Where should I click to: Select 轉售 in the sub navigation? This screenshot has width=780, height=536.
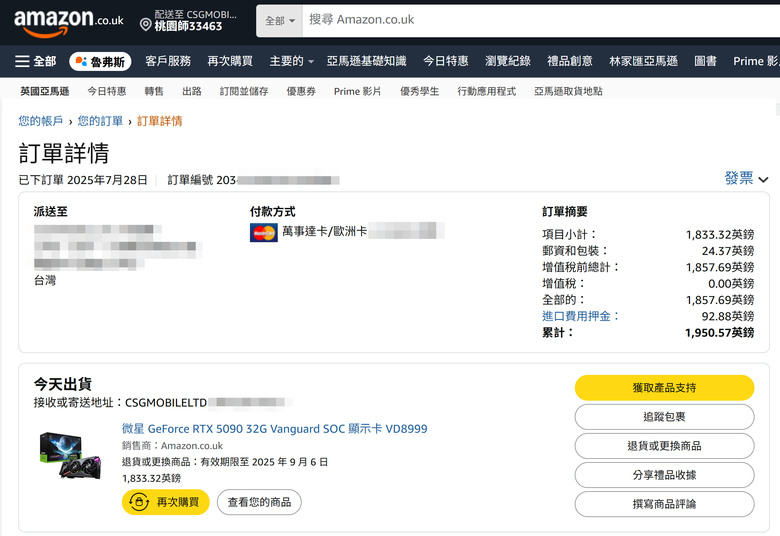[154, 92]
